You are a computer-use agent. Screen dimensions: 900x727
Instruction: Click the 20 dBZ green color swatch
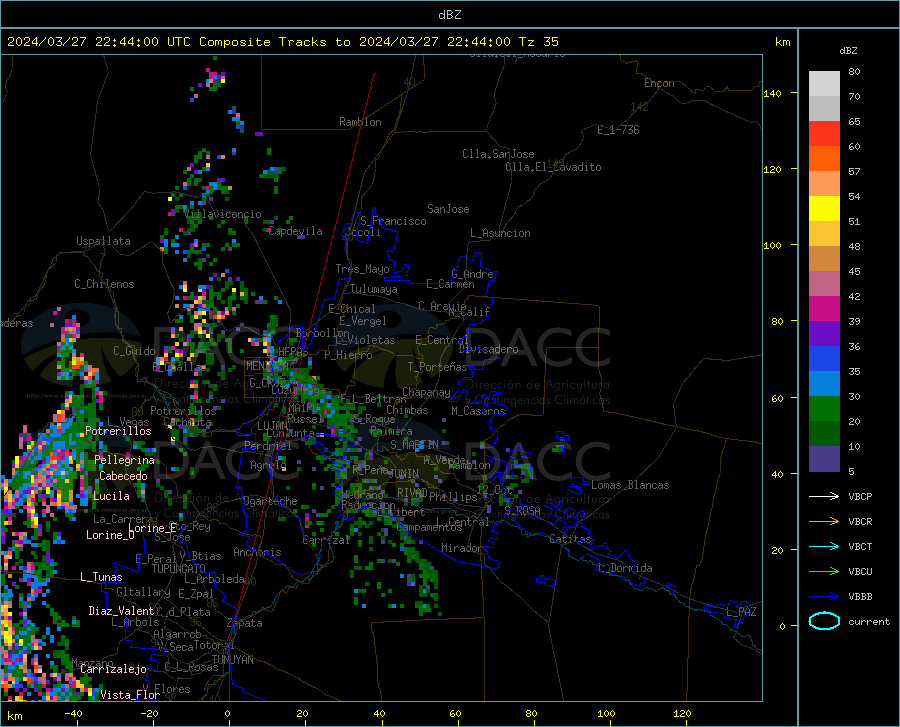pos(824,434)
